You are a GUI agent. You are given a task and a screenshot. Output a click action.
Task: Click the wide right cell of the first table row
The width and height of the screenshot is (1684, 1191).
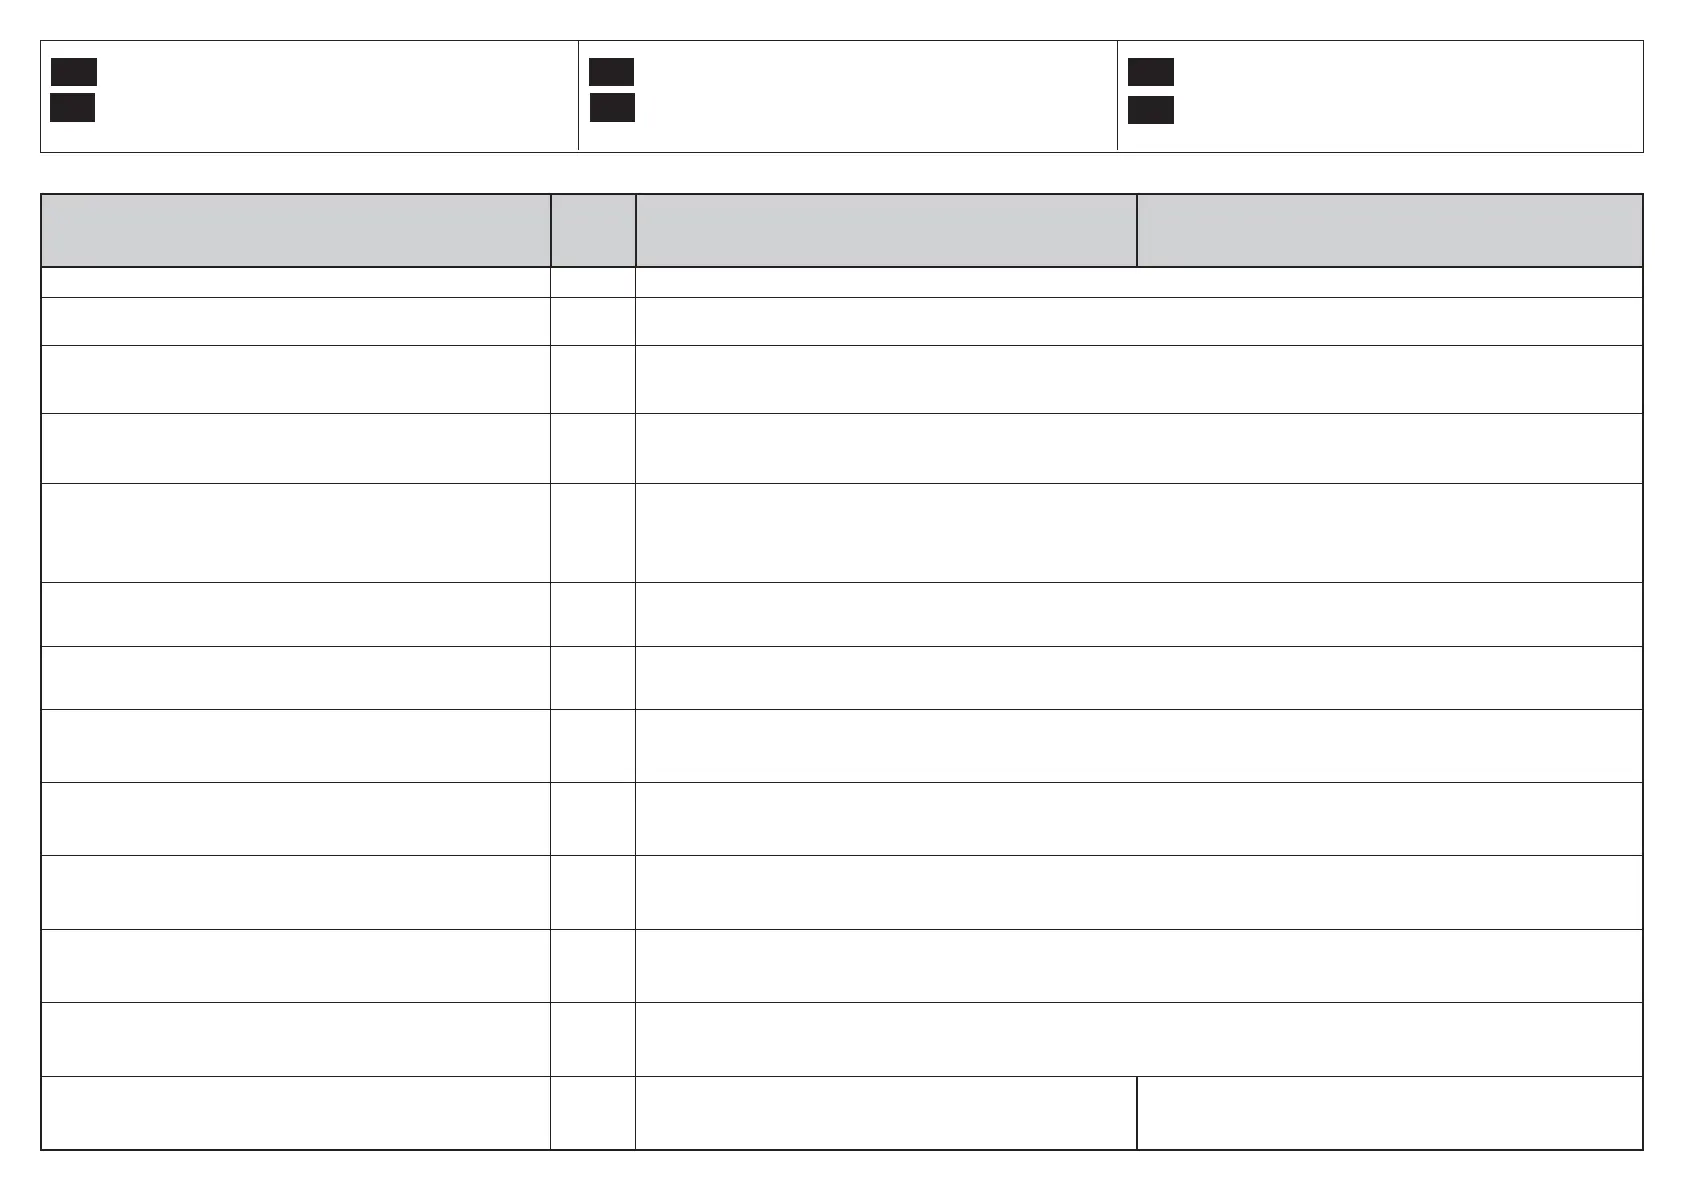coord(1139,282)
